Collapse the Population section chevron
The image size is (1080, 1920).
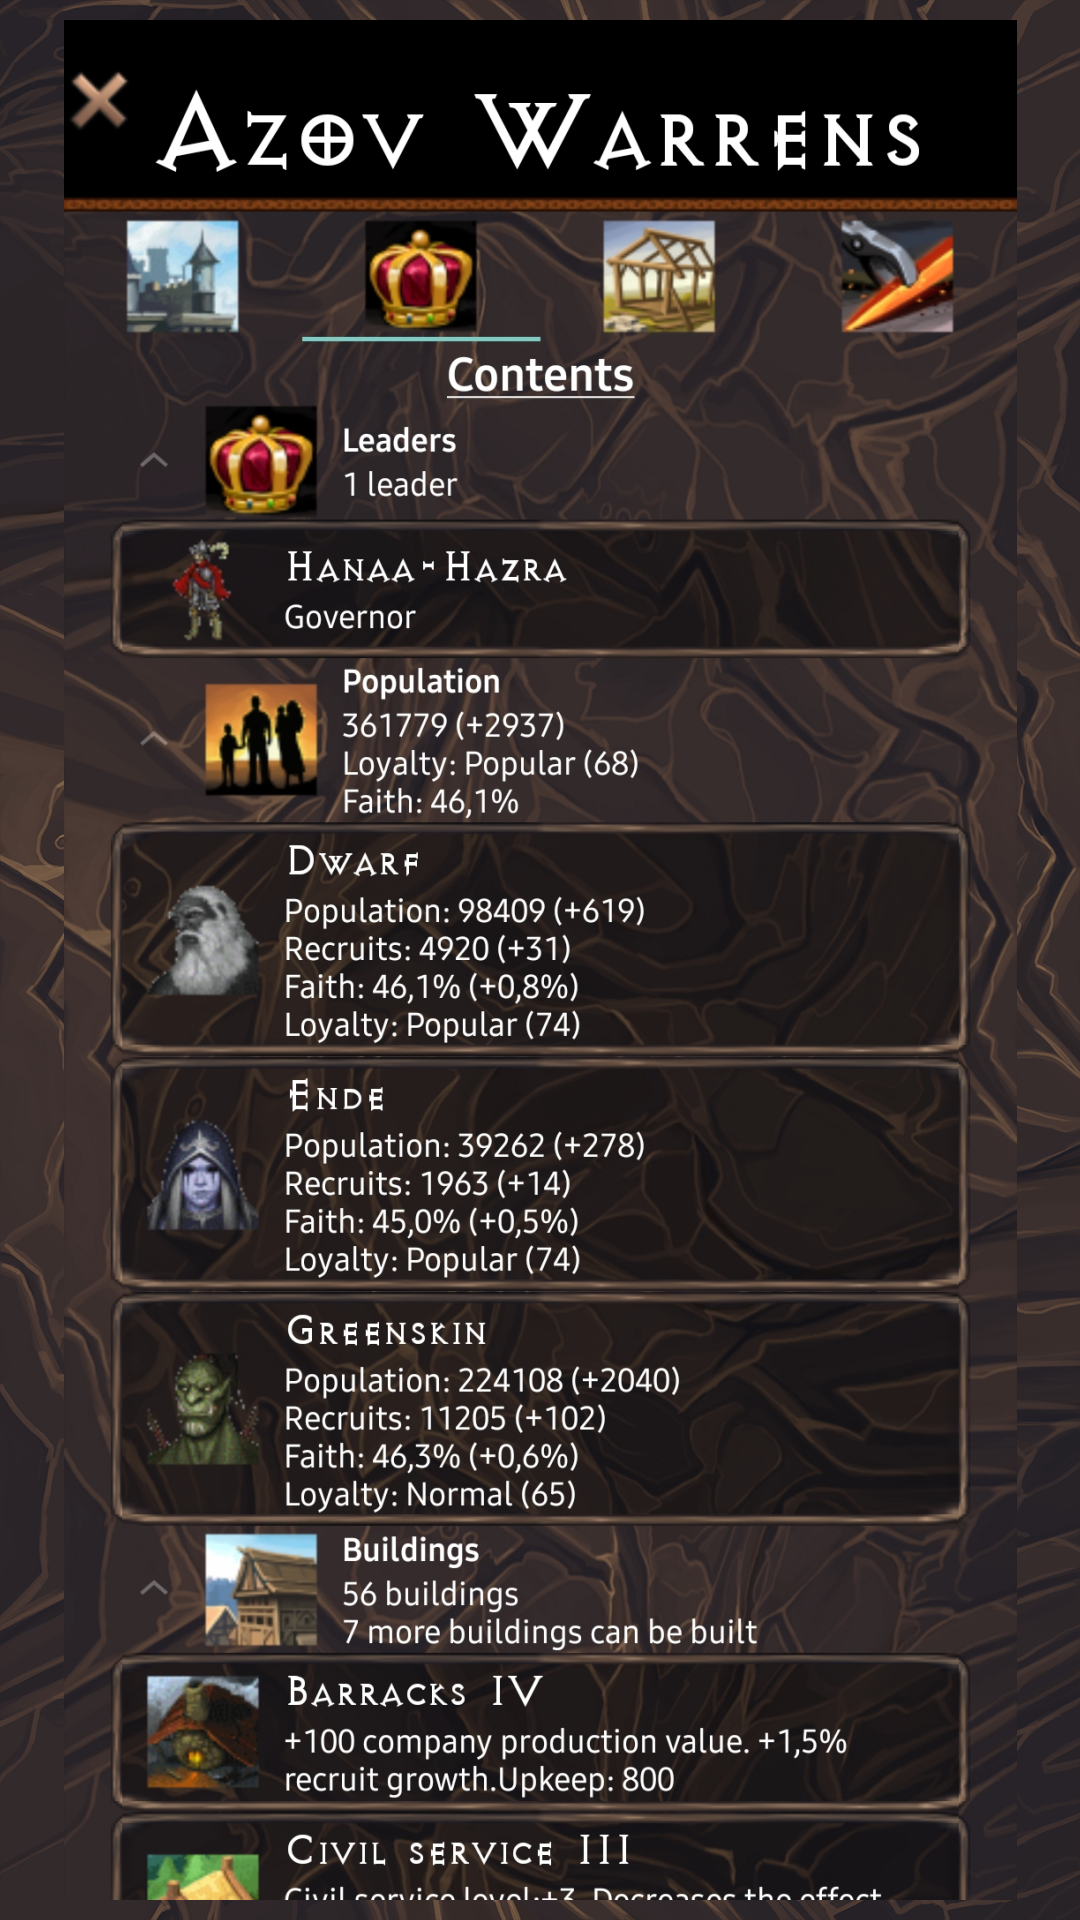click(x=154, y=739)
